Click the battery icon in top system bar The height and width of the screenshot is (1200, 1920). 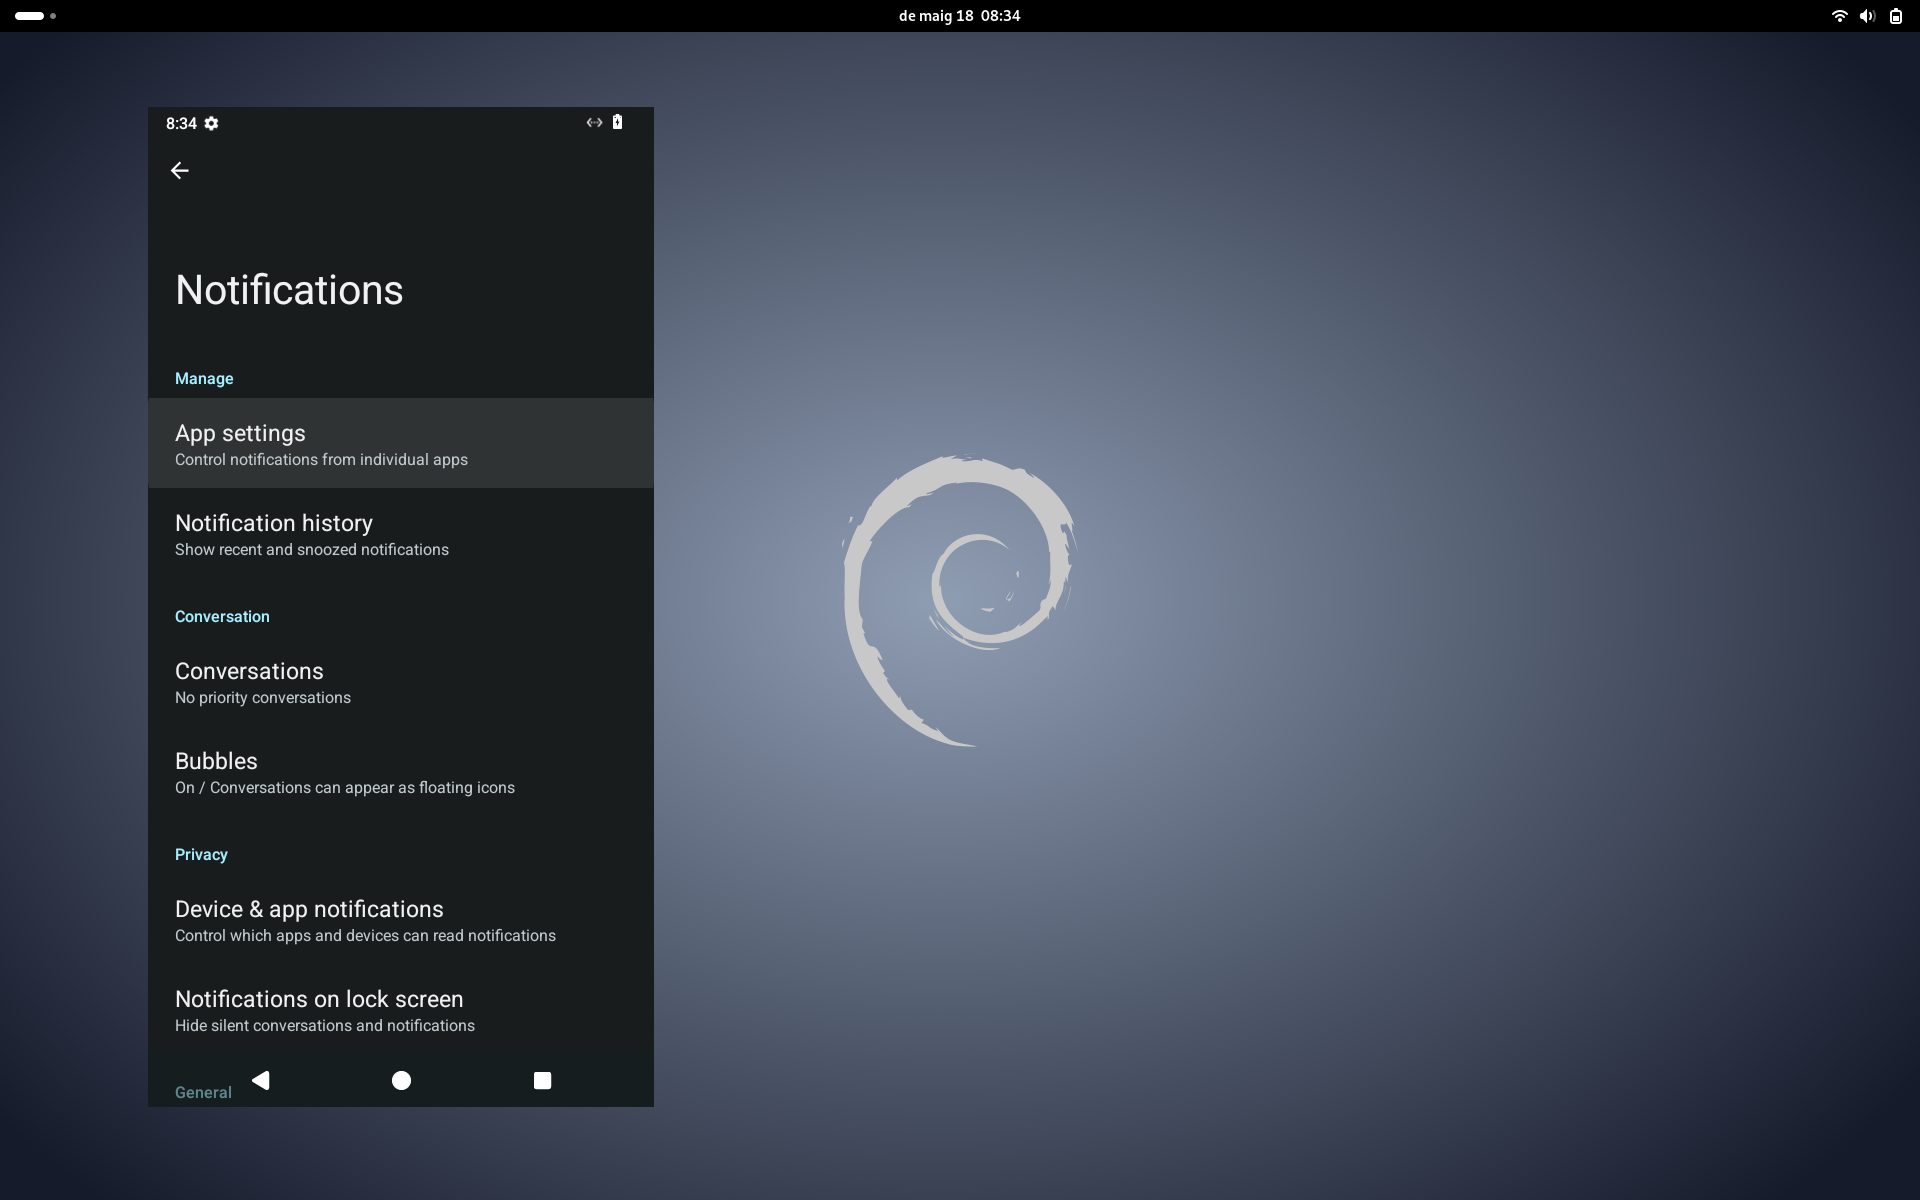pyautogui.click(x=1895, y=16)
